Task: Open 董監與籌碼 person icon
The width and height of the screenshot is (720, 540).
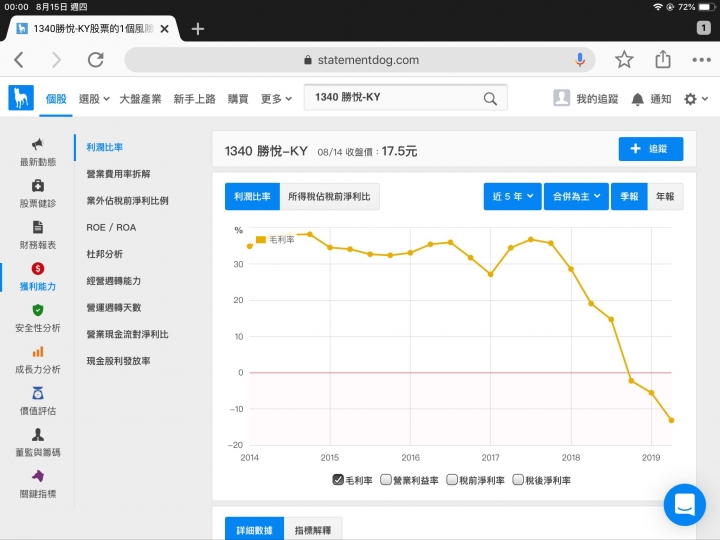Action: pyautogui.click(x=38, y=434)
